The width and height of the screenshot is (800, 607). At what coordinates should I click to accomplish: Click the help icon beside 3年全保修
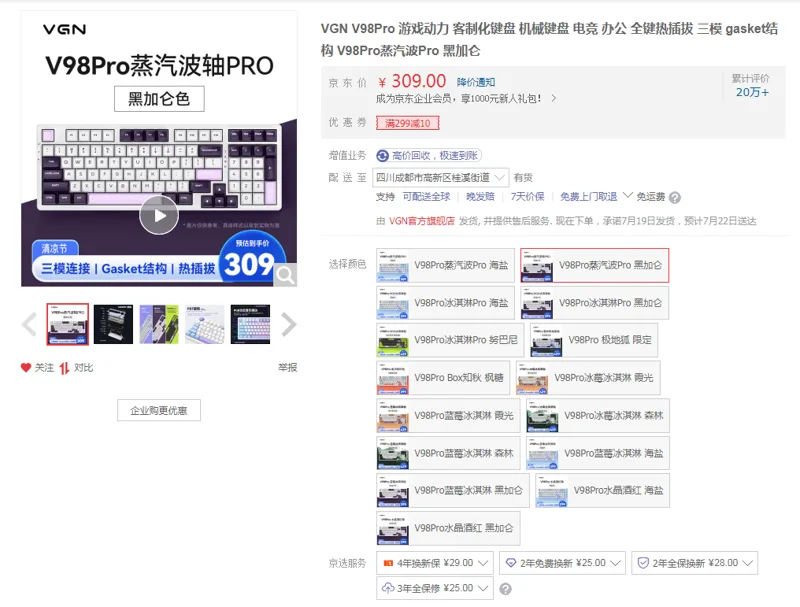505,589
